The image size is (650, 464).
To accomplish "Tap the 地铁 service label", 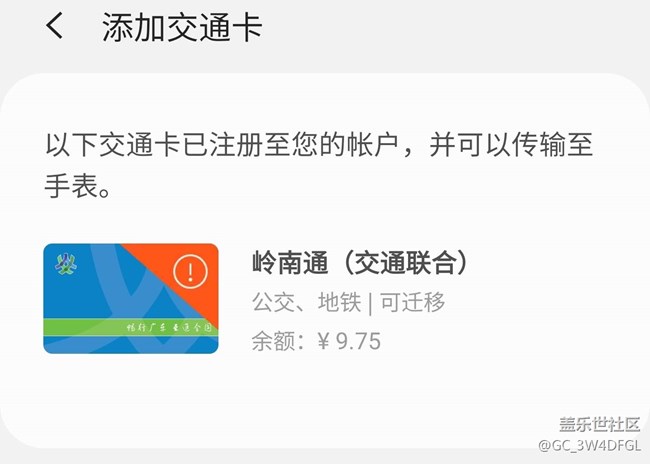I will click(340, 302).
